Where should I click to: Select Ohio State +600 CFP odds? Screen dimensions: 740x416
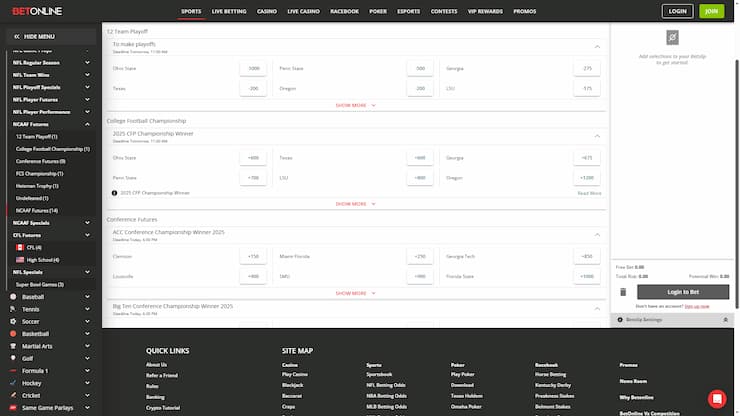coord(253,157)
